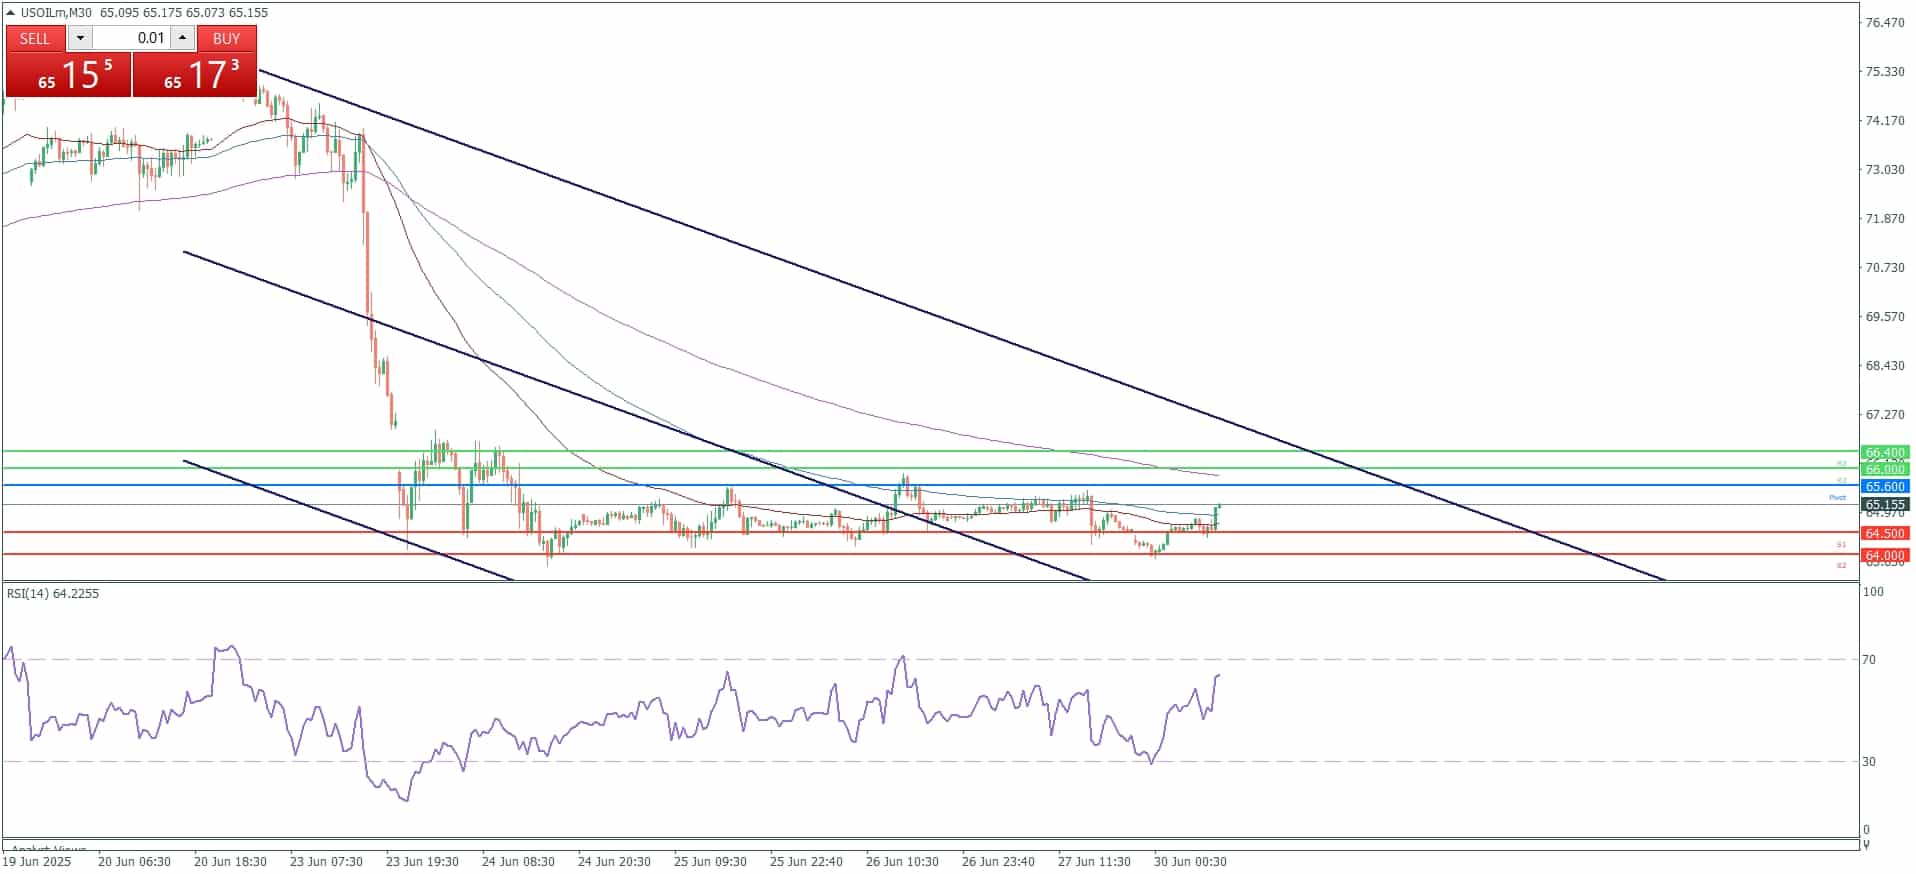Decrease trade volume with the down arrow
1916x874 pixels.
(80, 38)
